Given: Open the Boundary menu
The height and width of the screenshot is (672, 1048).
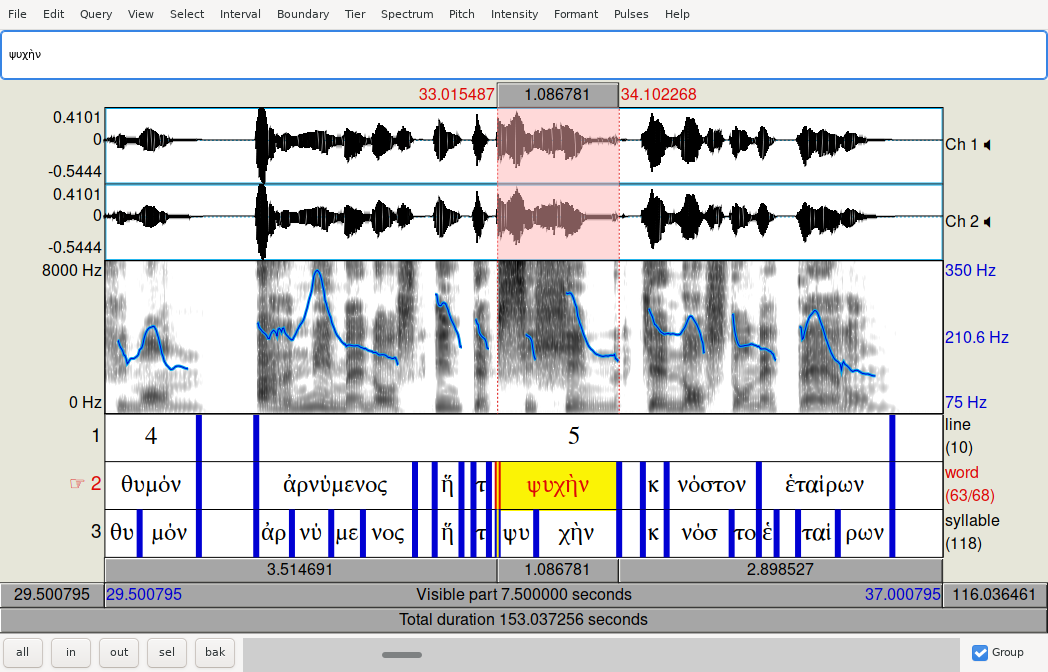Looking at the screenshot, I should 302,14.
